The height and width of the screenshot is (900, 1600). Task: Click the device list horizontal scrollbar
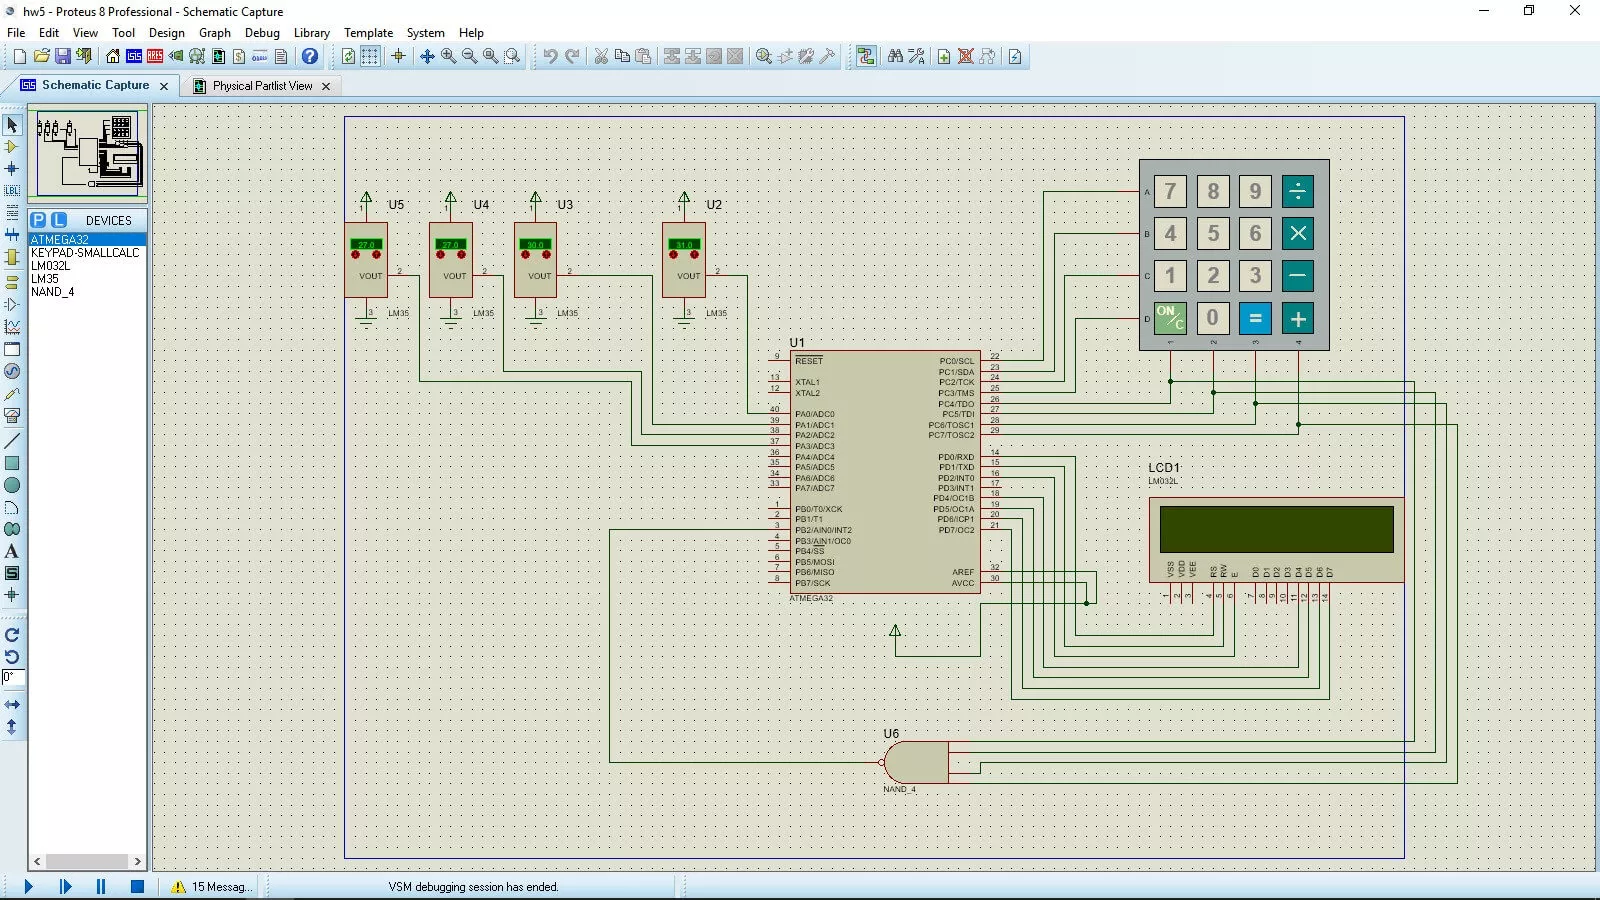tap(87, 861)
